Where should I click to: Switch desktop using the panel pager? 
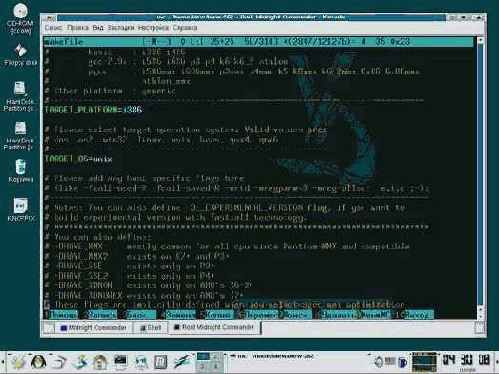(x=209, y=362)
